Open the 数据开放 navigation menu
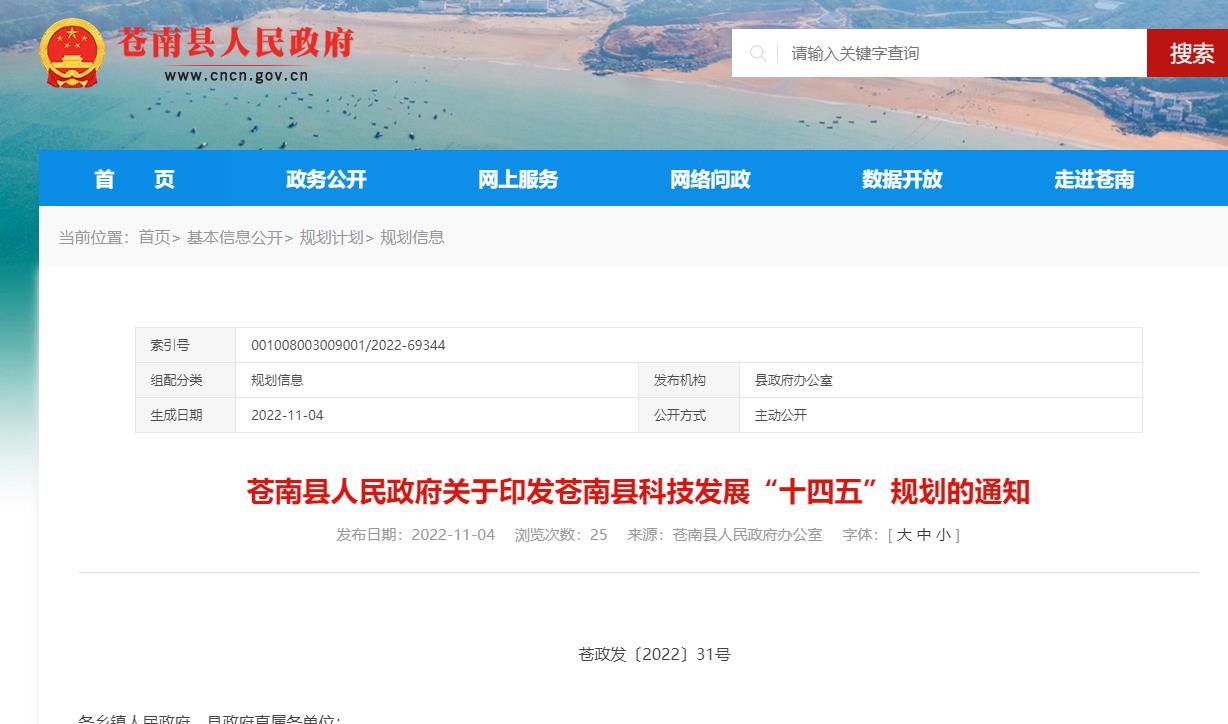This screenshot has height=724, width=1228. click(901, 179)
